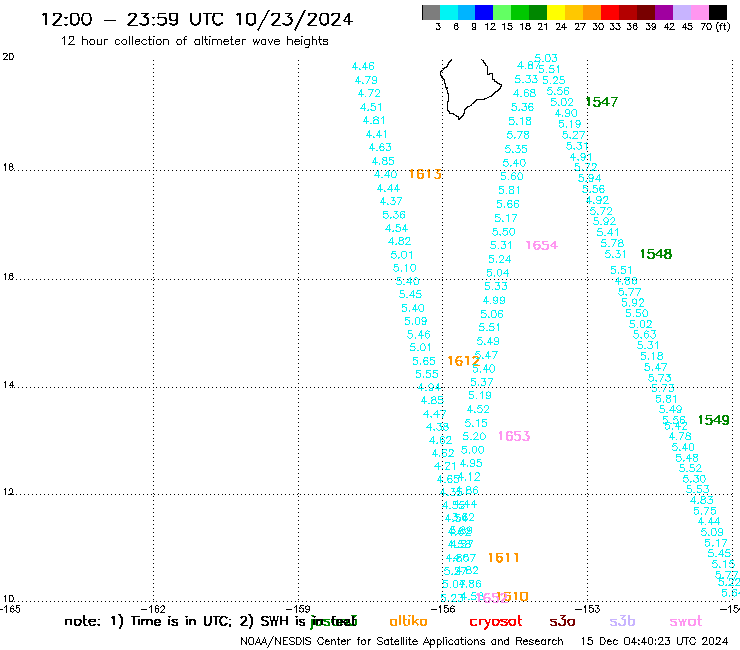This screenshot has width=740, height=650.
Task: Click the black swatch ending the color scale
Action: click(x=717, y=12)
